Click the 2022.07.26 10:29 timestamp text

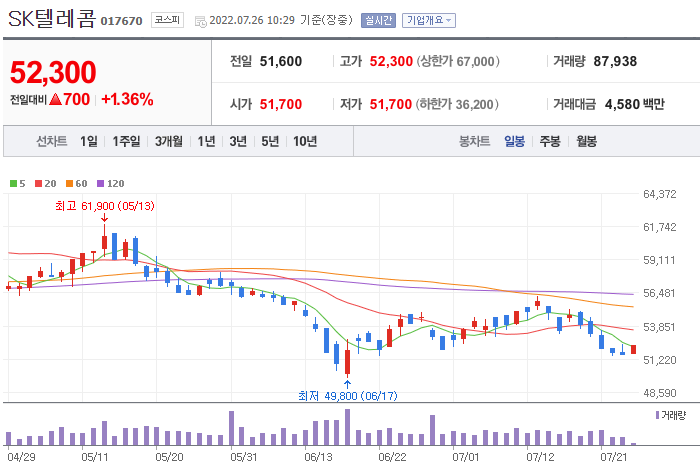click(x=252, y=21)
